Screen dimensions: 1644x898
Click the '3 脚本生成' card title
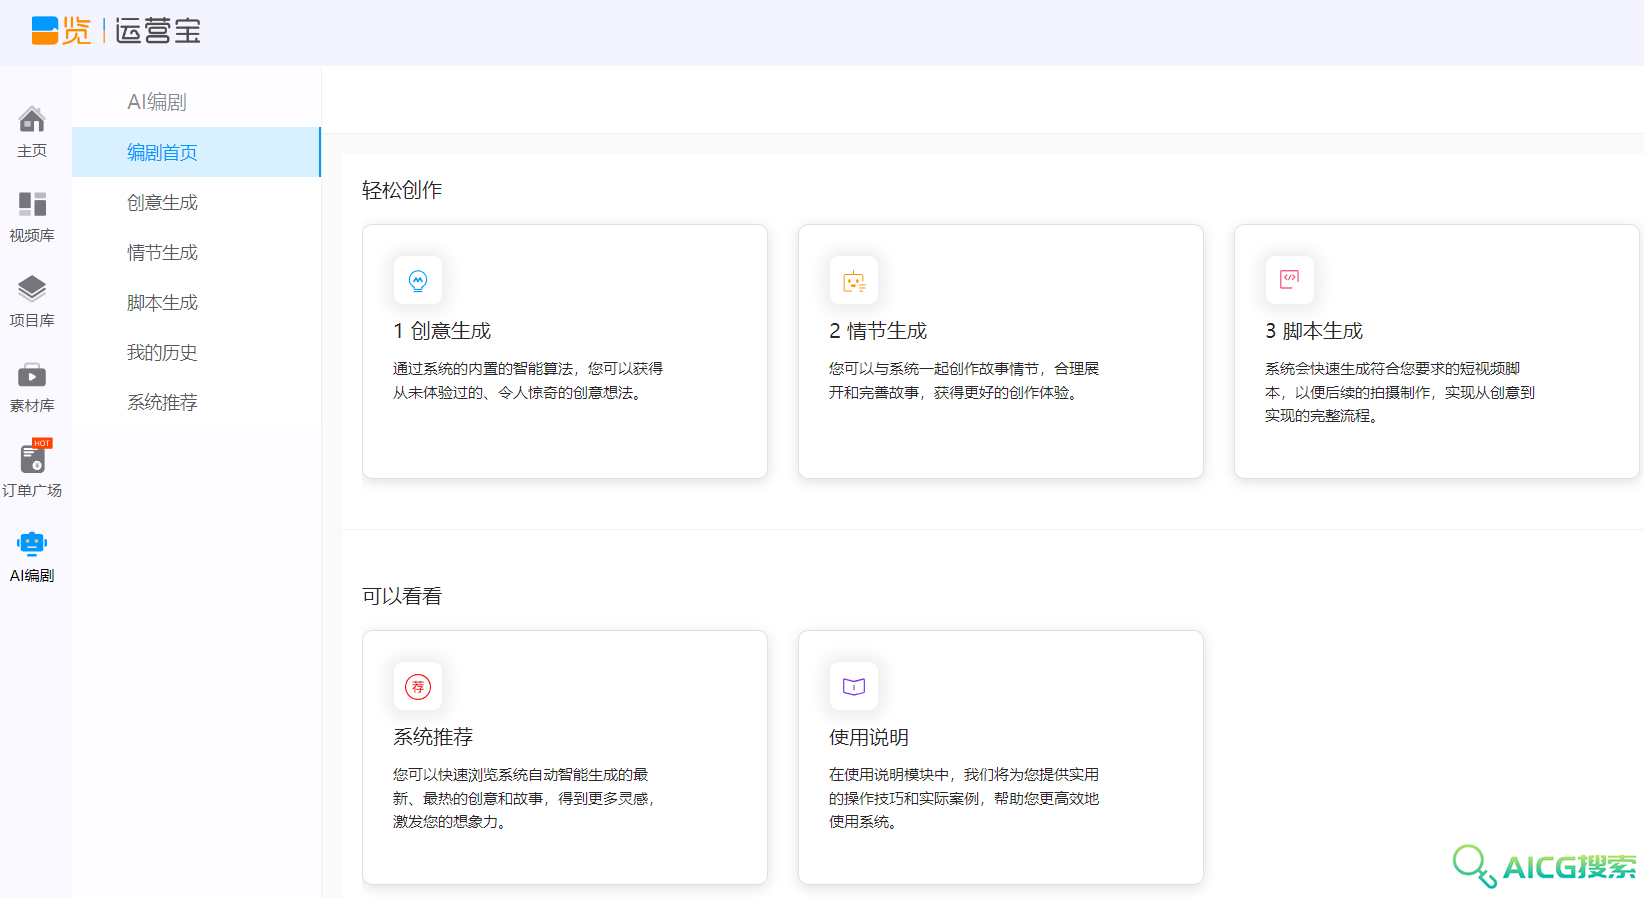point(1314,331)
